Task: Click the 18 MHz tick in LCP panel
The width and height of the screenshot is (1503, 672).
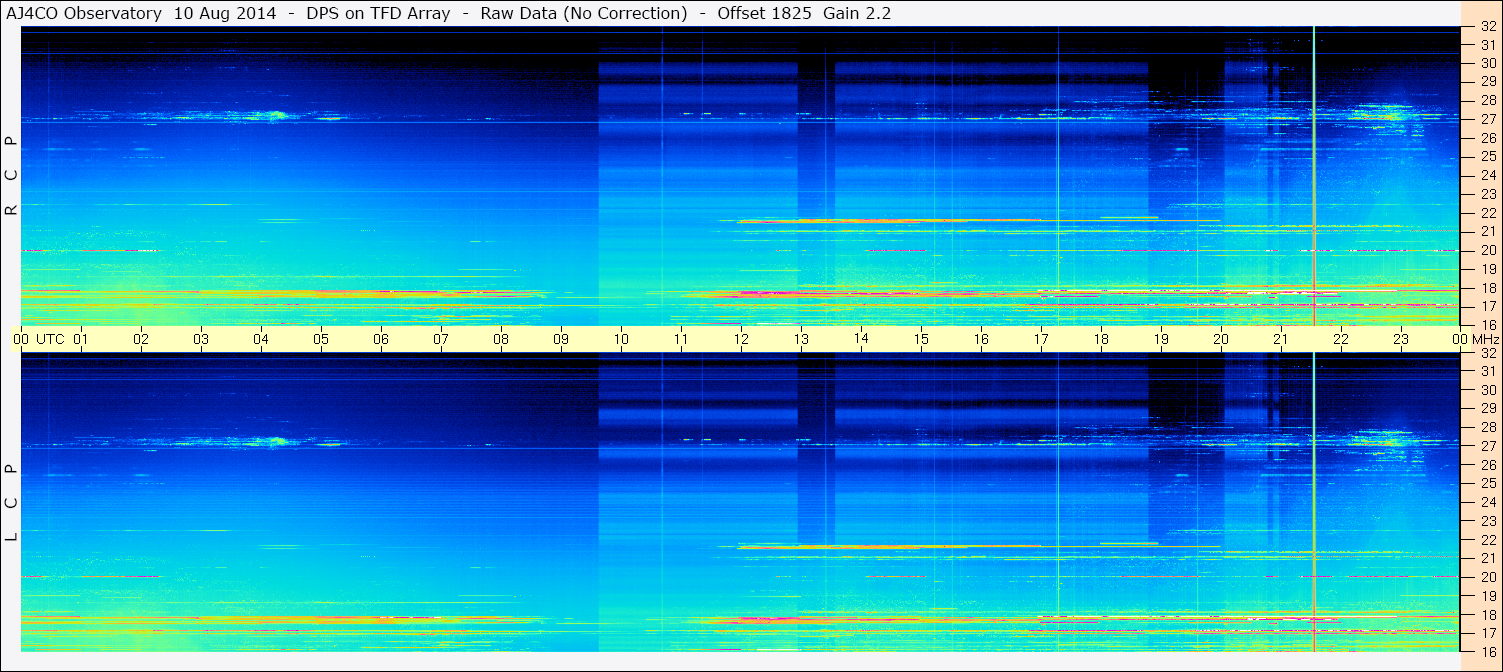Action: (x=1488, y=614)
